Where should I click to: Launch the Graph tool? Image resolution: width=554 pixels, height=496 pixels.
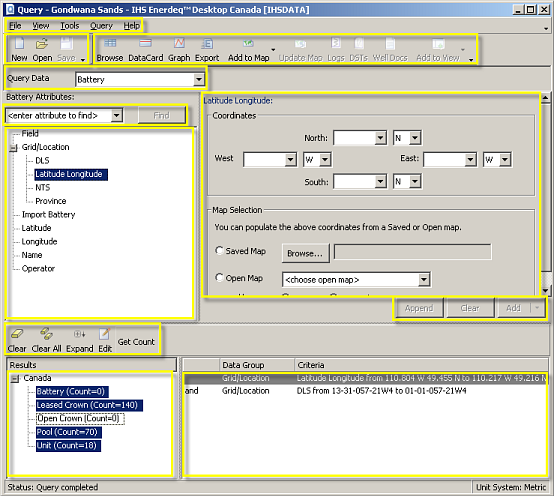click(179, 49)
